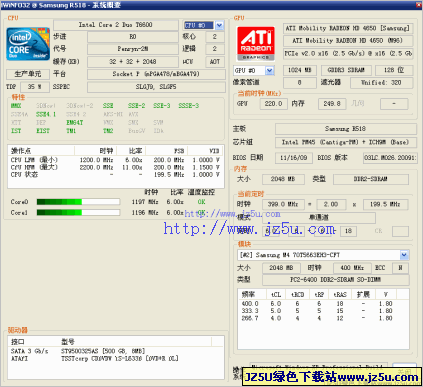Click the Core0 clock value 1197 MHz

145,202
